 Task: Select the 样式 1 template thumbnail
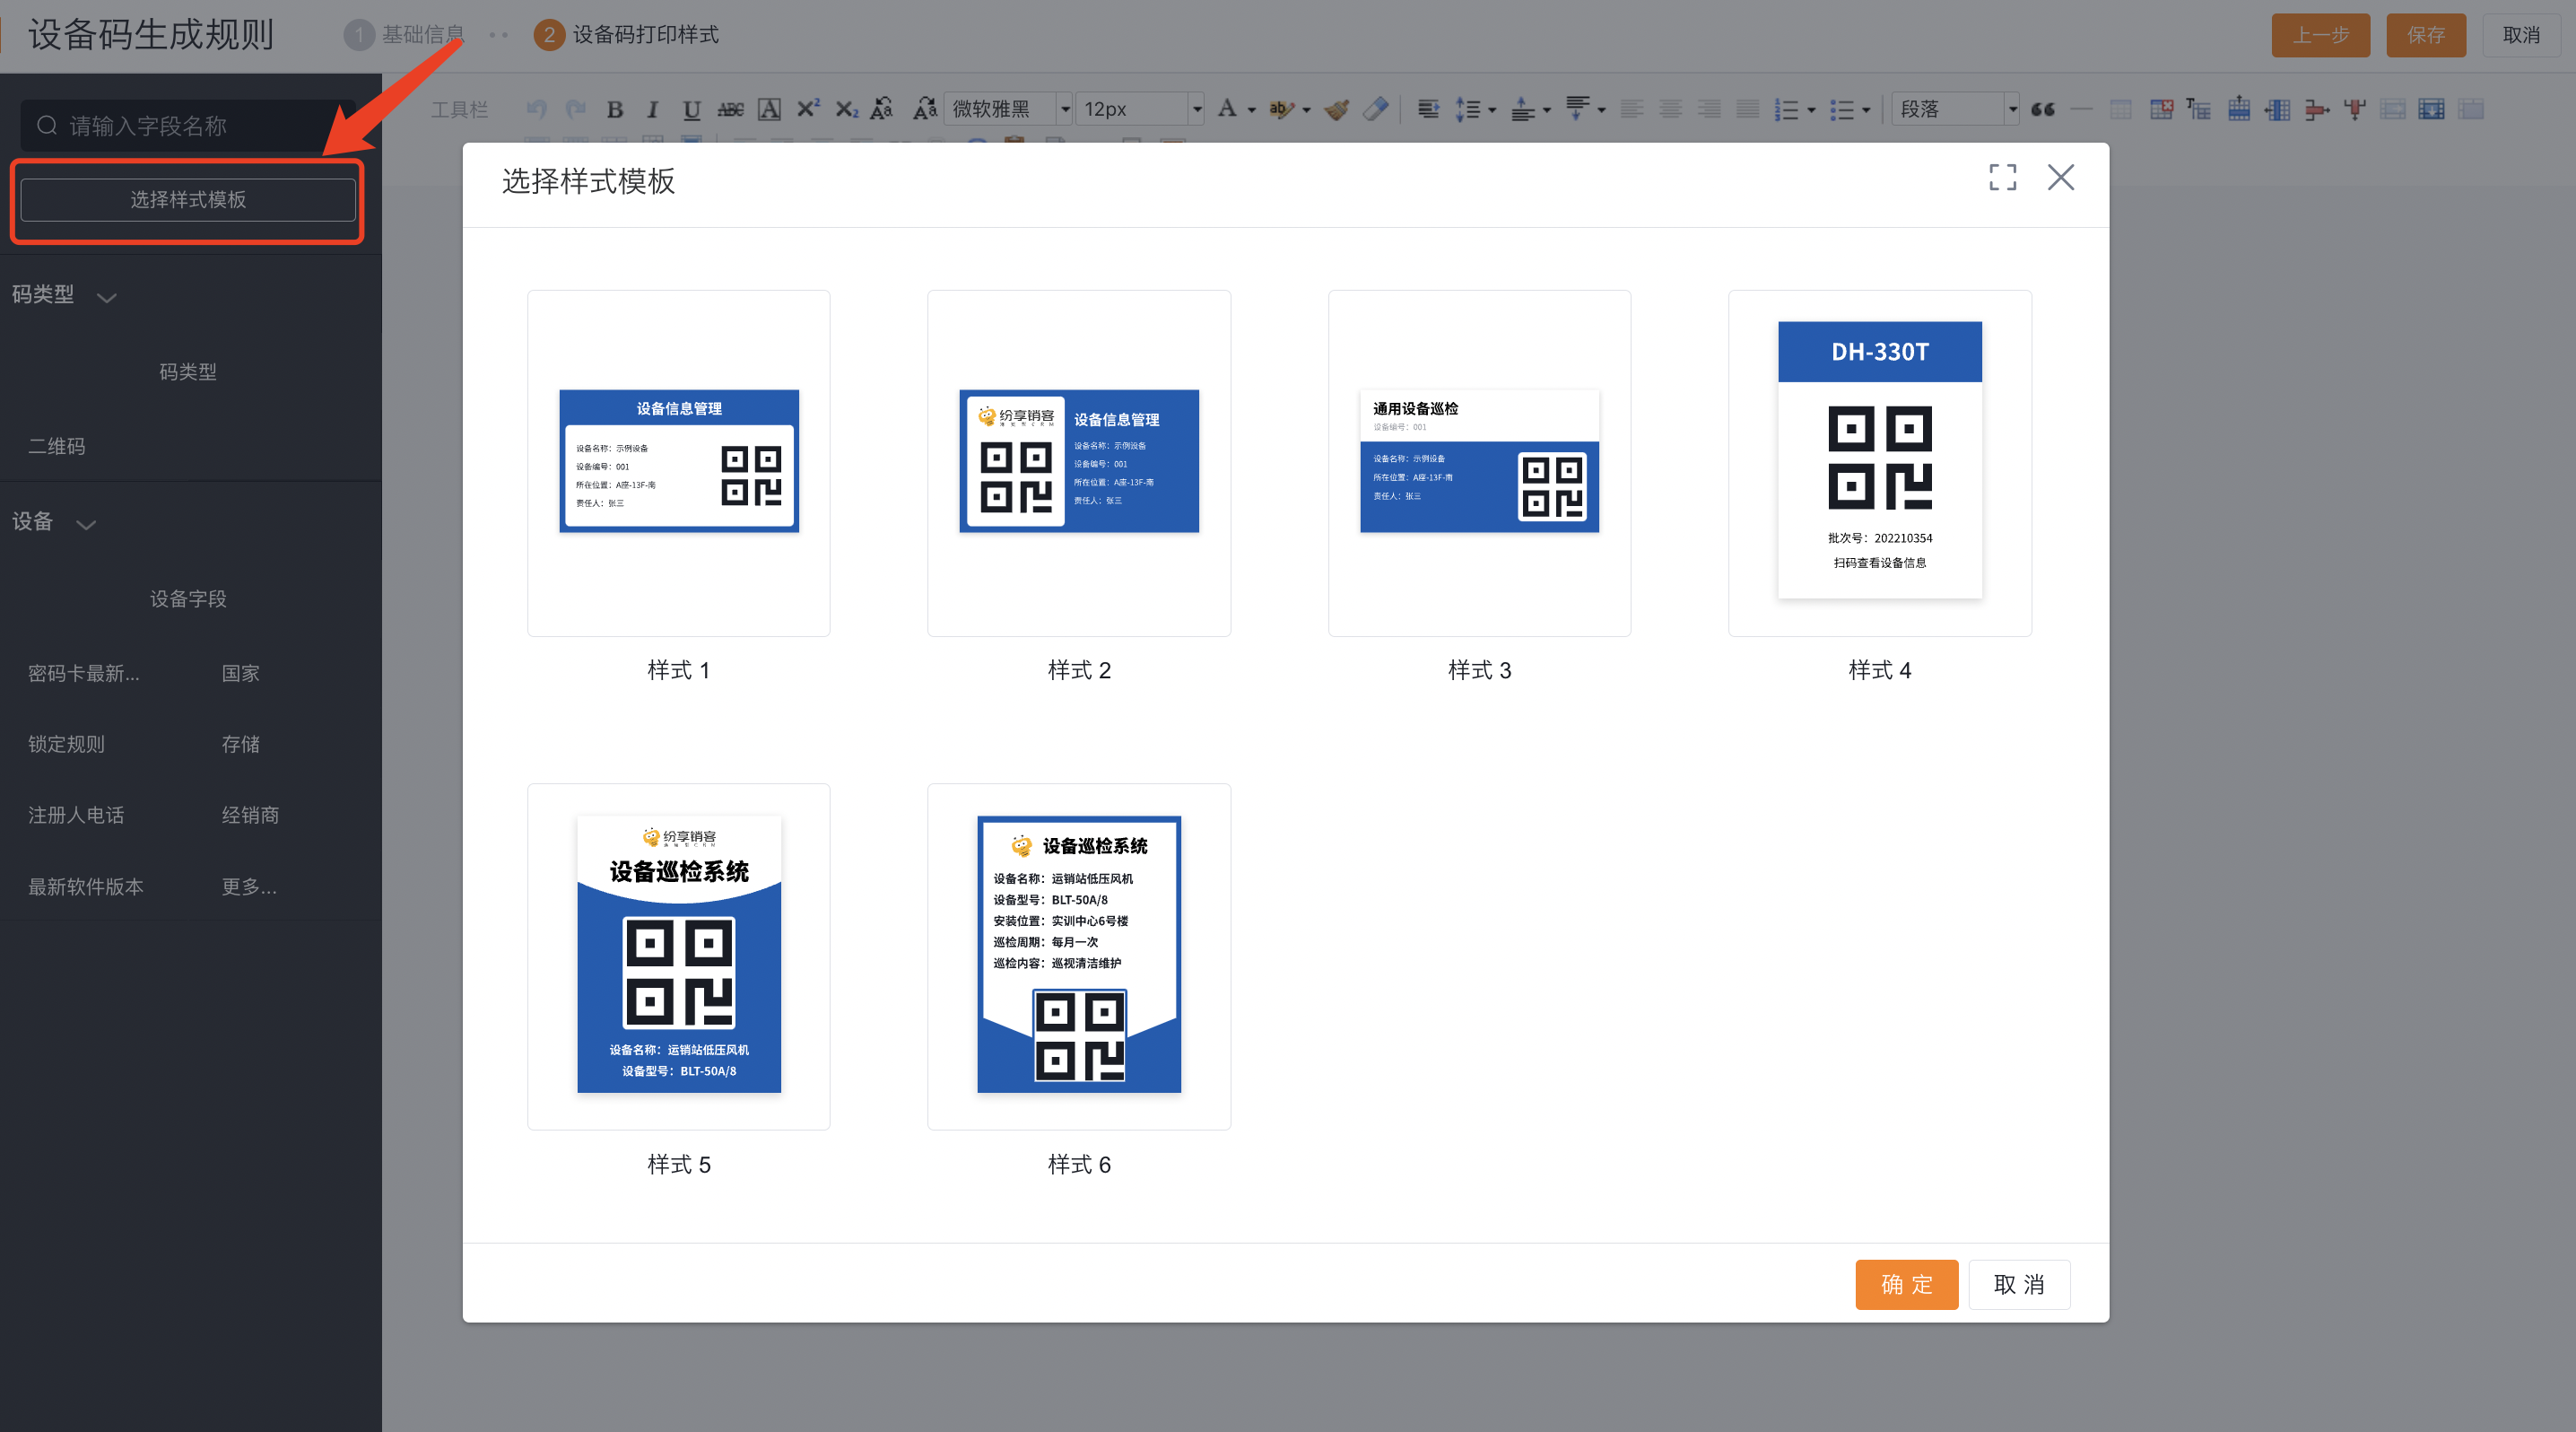point(678,463)
